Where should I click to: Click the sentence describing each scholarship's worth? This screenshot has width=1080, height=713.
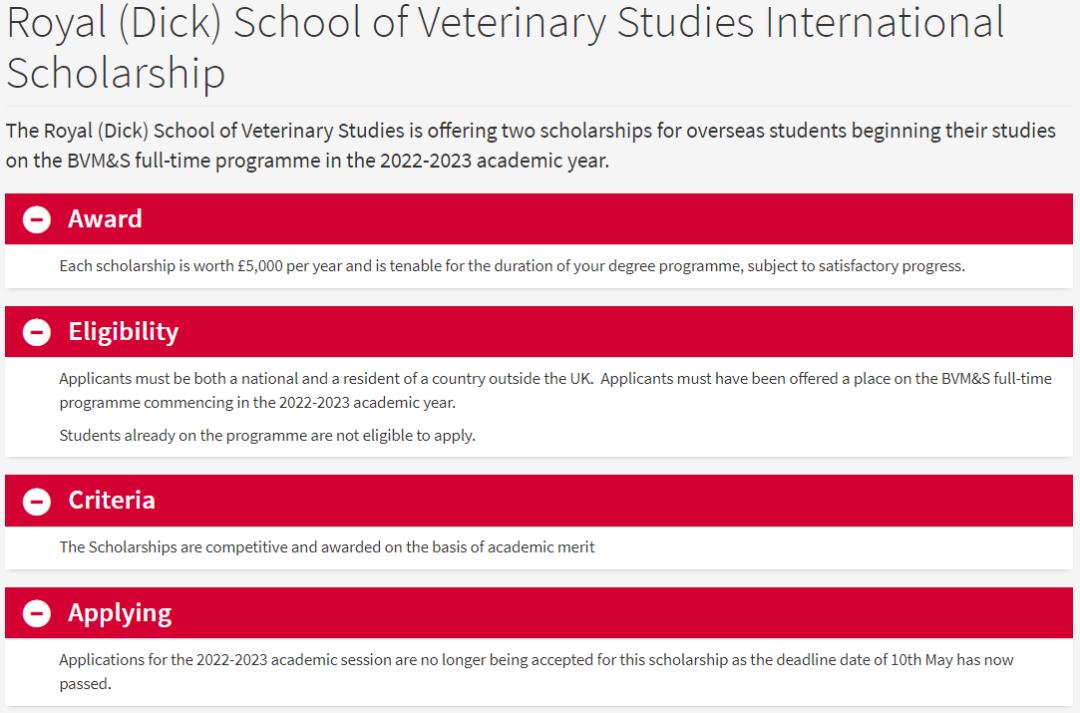pyautogui.click(x=511, y=266)
